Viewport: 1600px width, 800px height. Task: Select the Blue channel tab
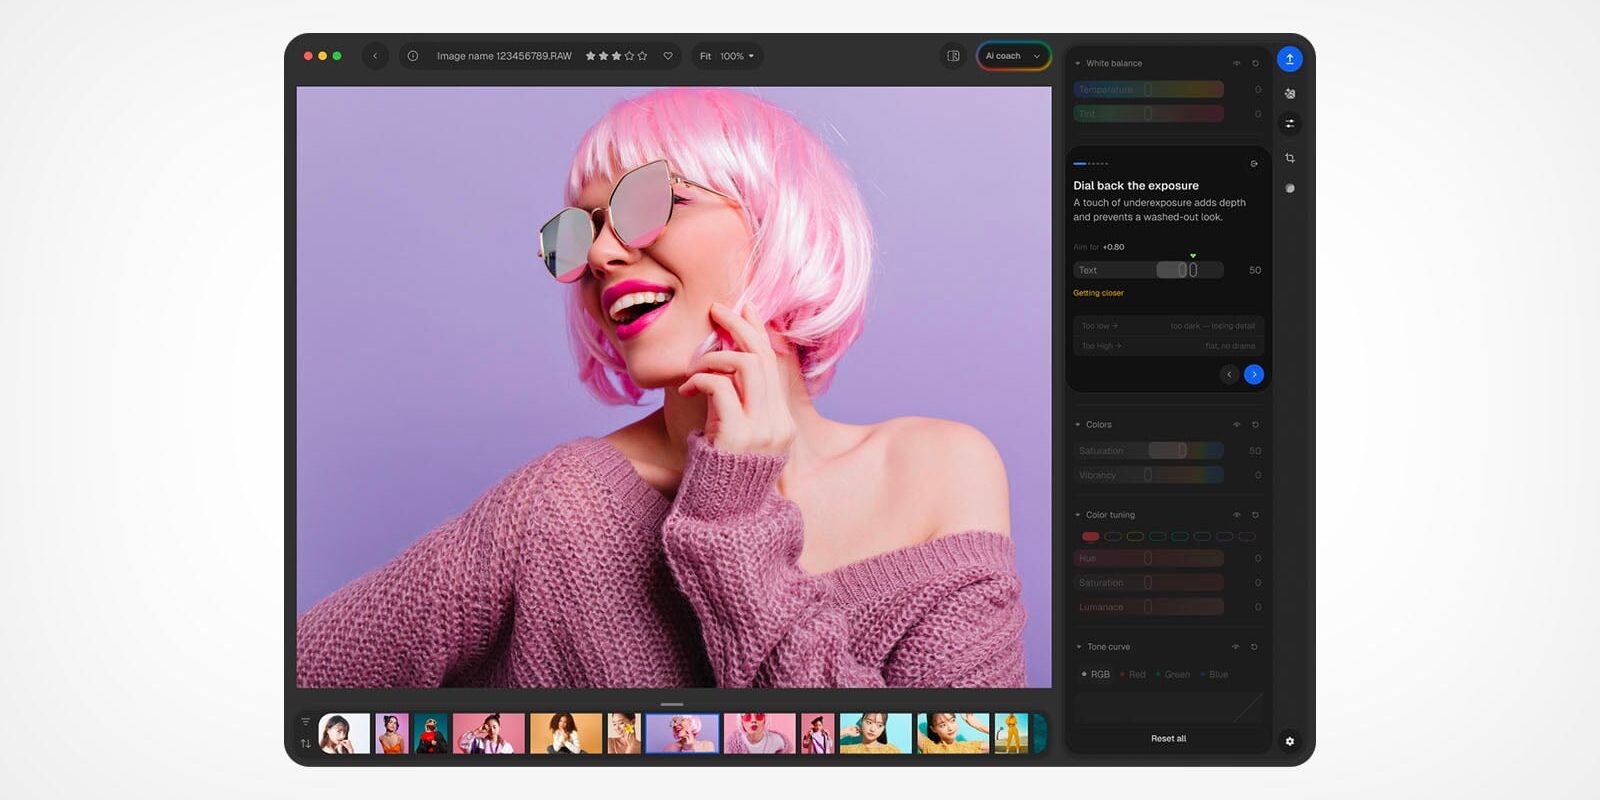(1214, 674)
